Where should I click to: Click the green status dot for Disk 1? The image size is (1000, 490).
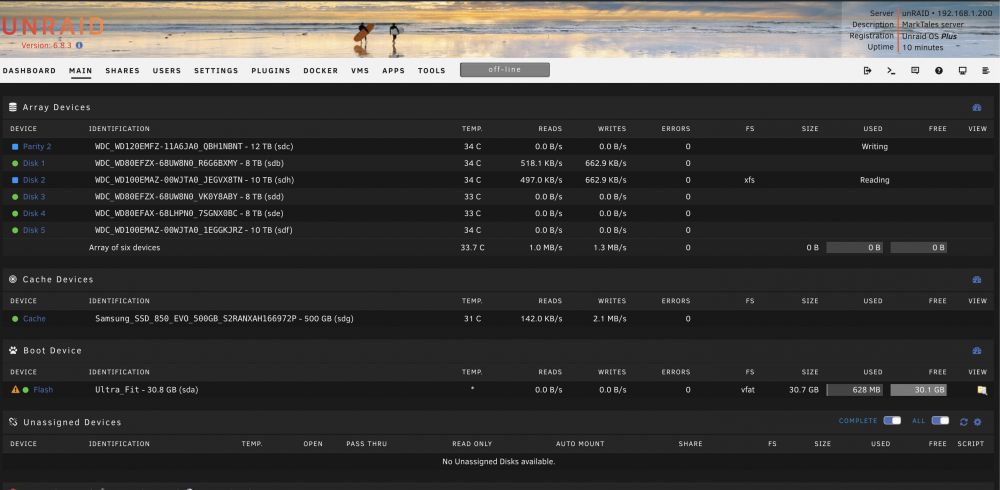15,163
